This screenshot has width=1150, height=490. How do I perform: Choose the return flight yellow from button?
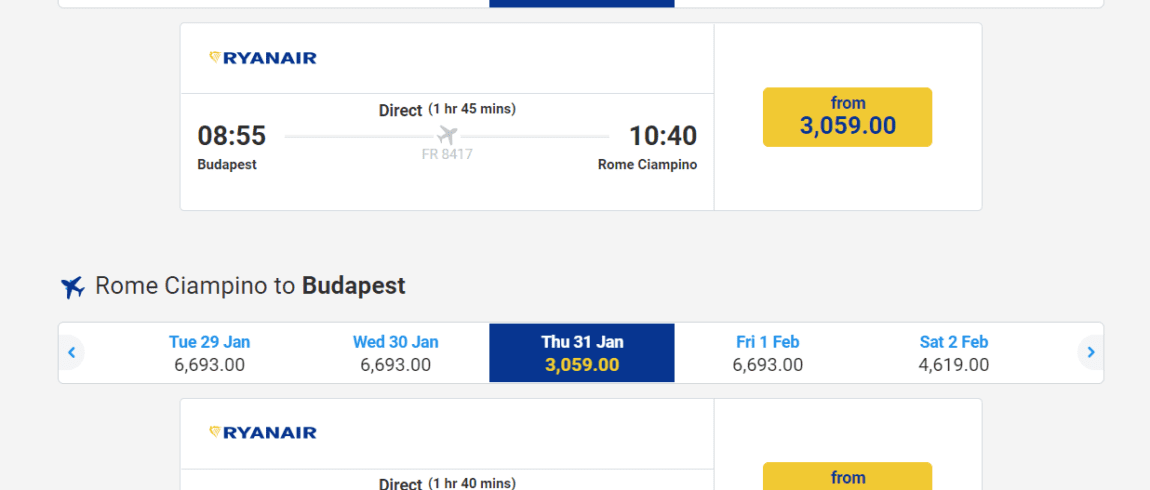point(847,476)
